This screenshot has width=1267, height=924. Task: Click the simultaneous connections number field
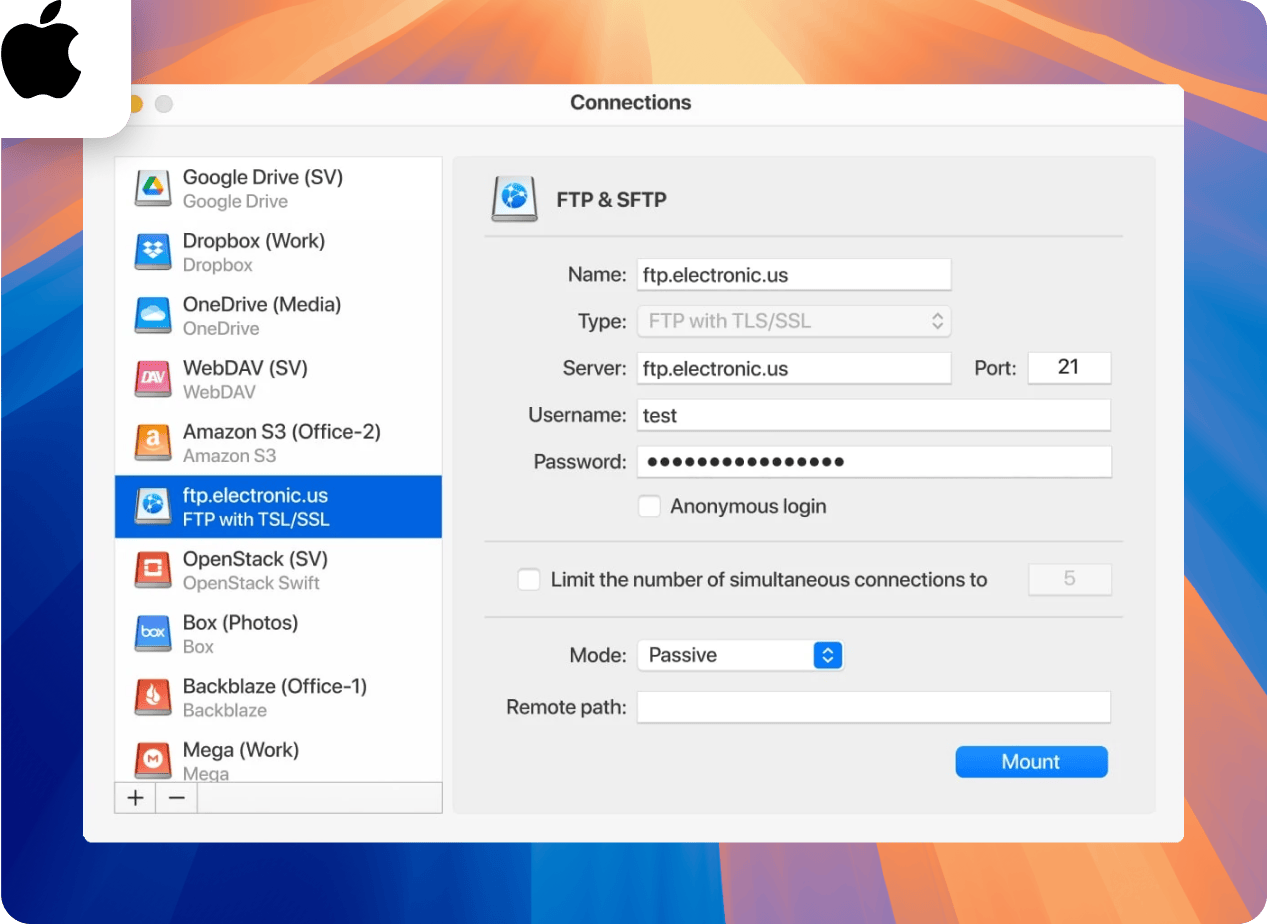(x=1070, y=579)
